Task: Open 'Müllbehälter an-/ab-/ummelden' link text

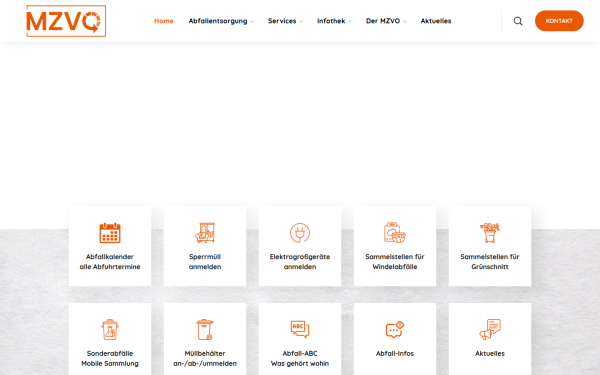Action: click(205, 359)
